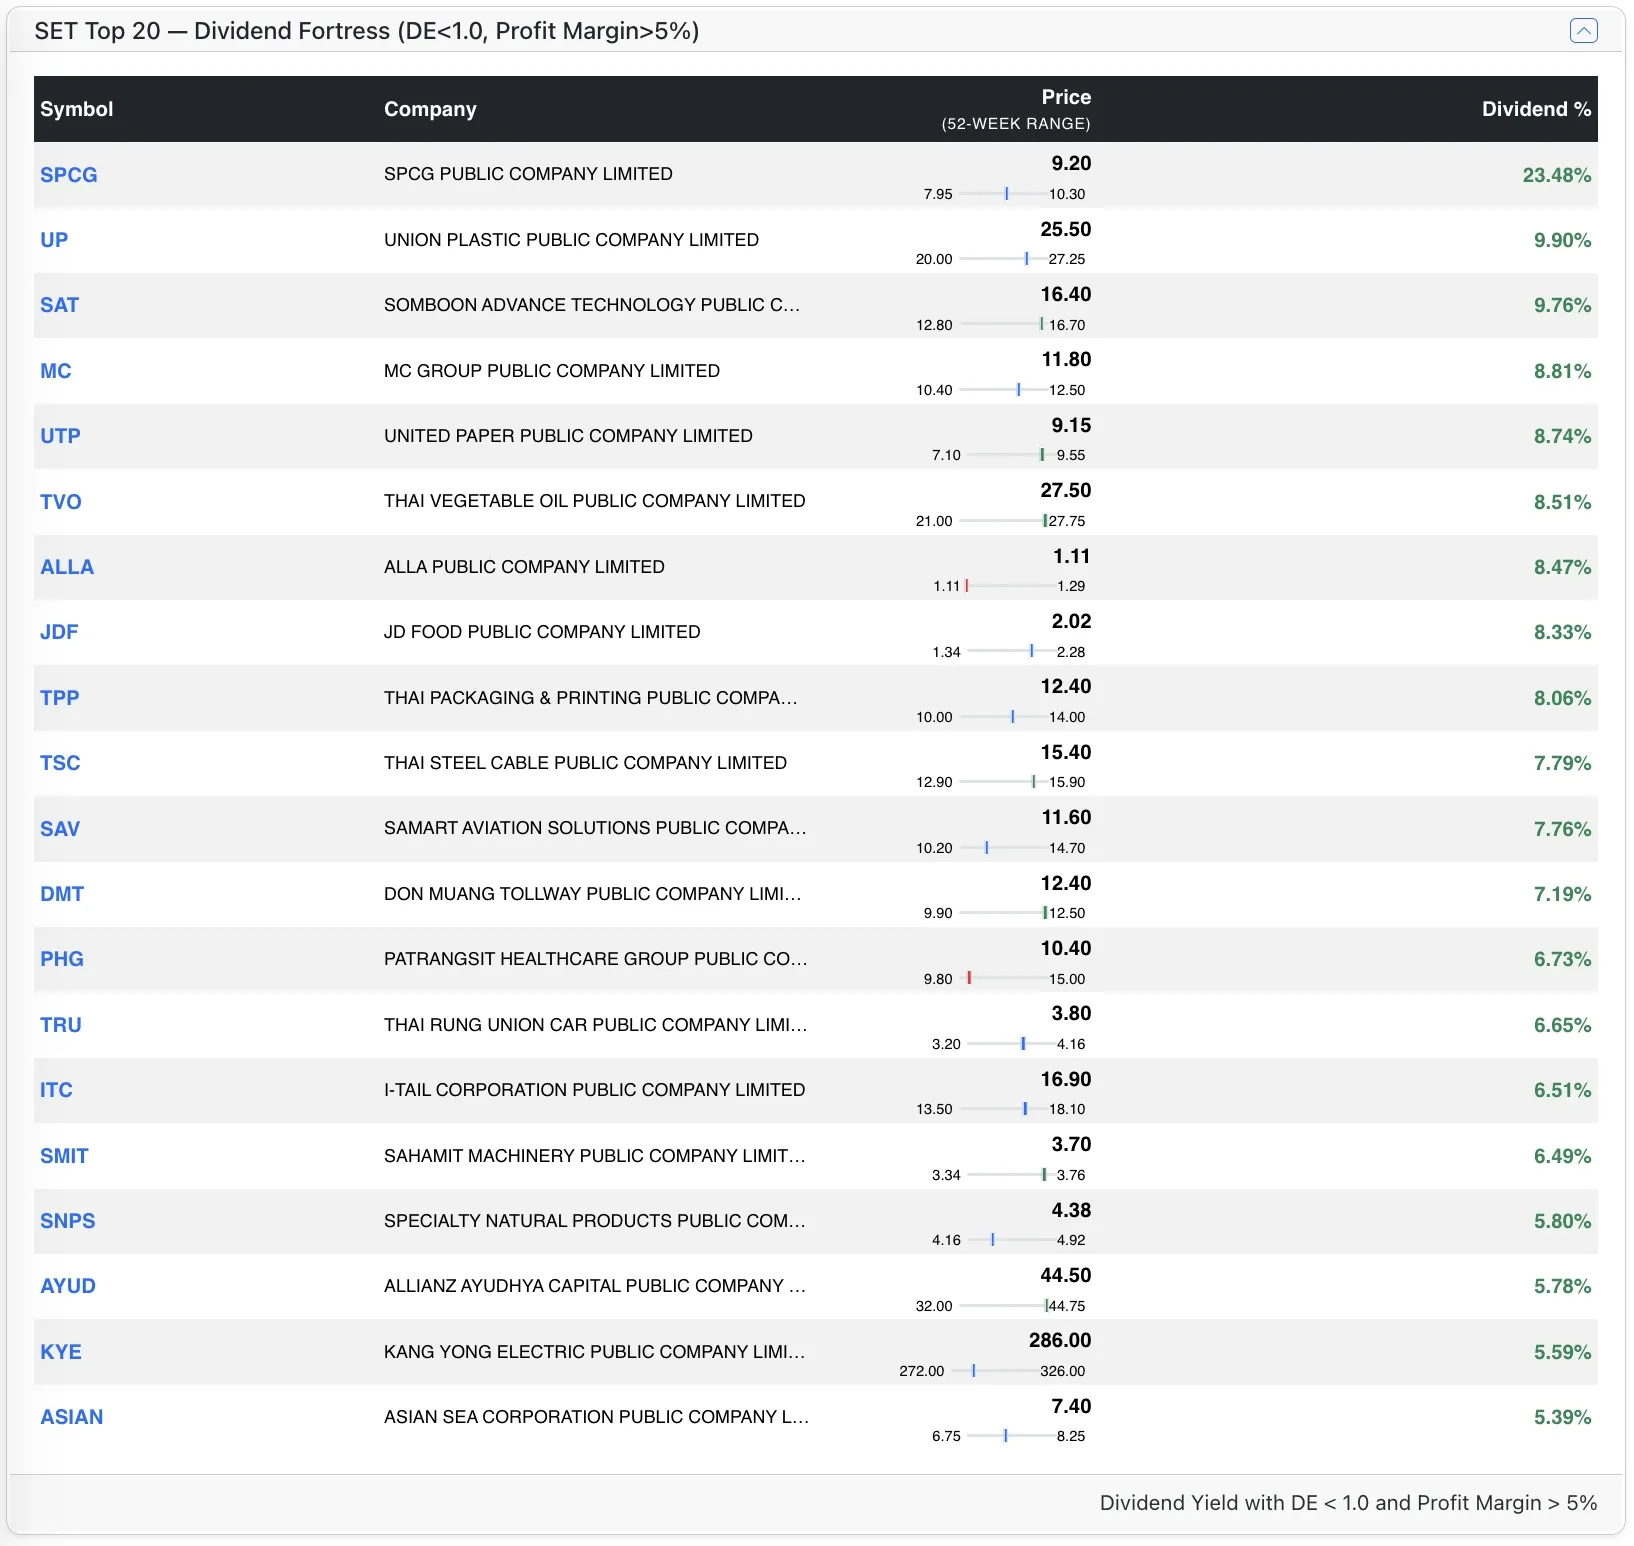Screen dimensions: 1634x1546
Task: Click the 5.39% dividend value
Action: click(x=1562, y=1417)
